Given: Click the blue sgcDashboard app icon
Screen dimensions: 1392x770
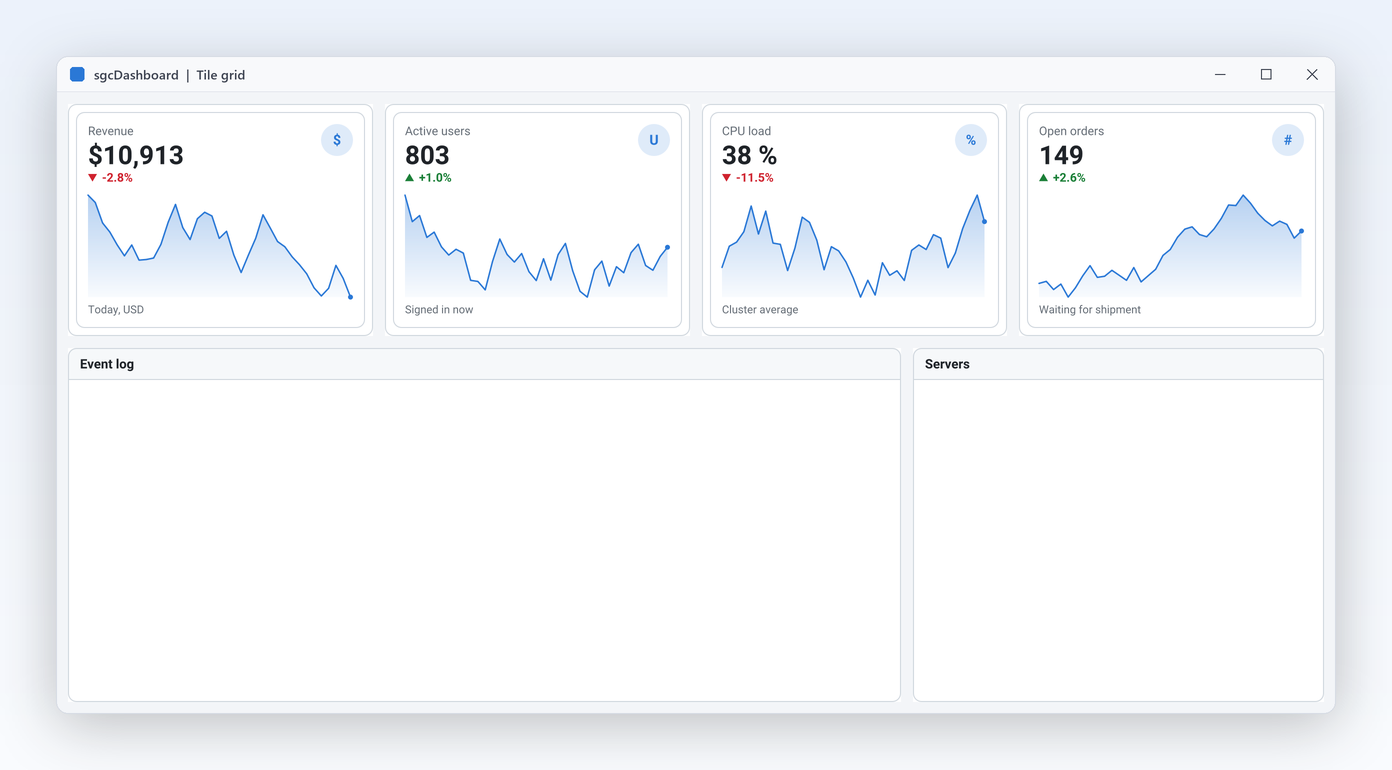Looking at the screenshot, I should click(77, 75).
